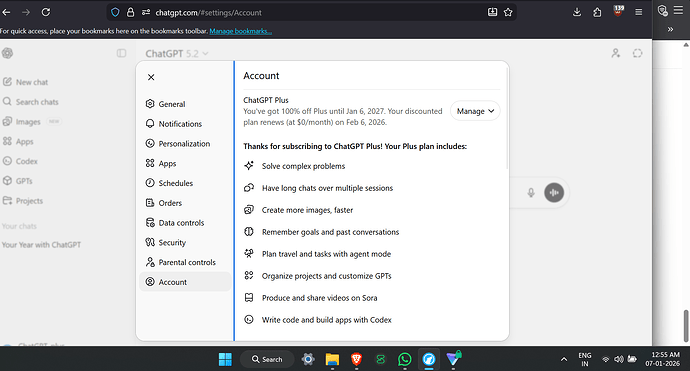Image resolution: width=690 pixels, height=371 pixels.
Task: Click 'Have long chats over multiple sessions' text
Action: 327,188
